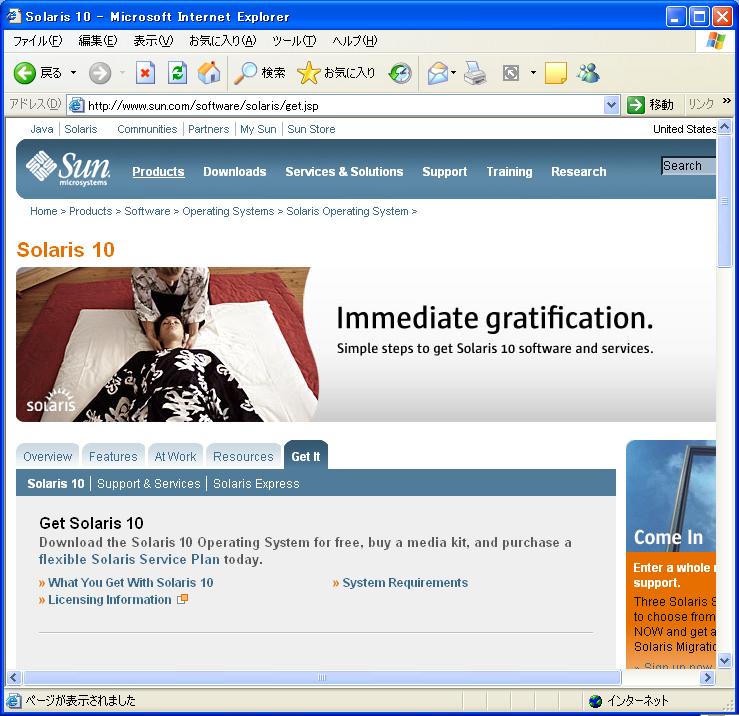
Task: Open the Search (検索) magnifier button
Action: pyautogui.click(x=260, y=73)
